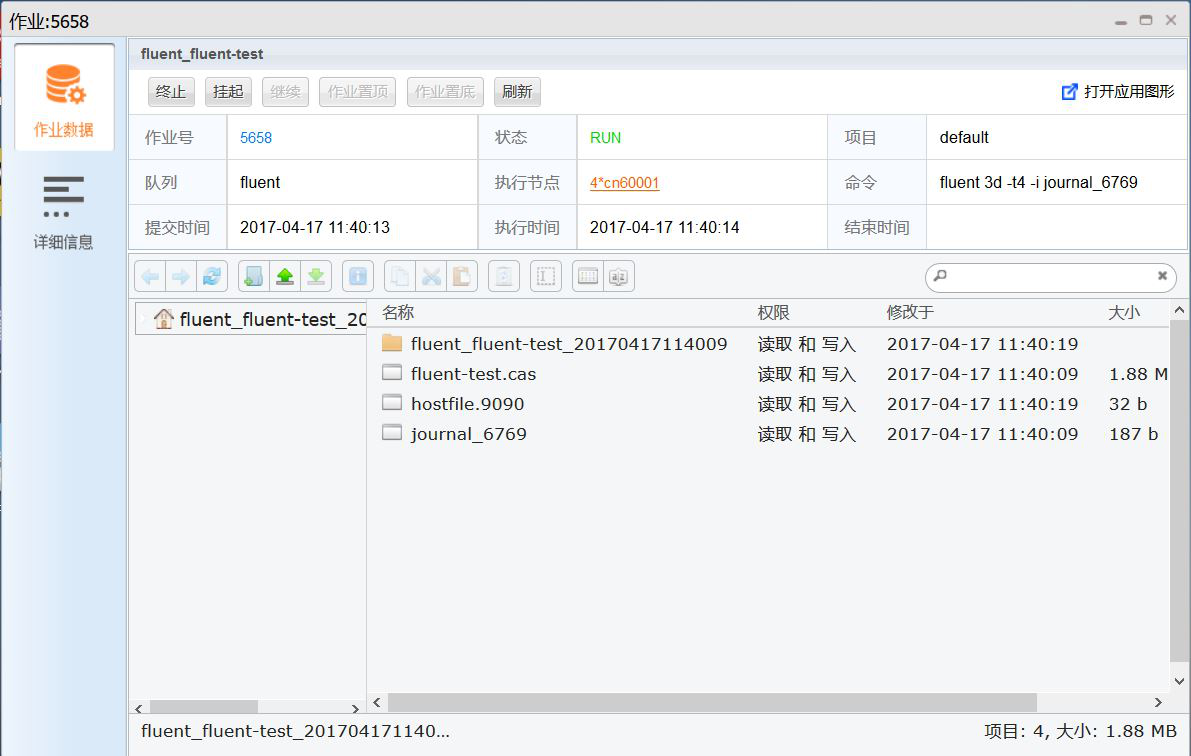Click the 继续 button
The height and width of the screenshot is (756, 1191).
[x=286, y=92]
